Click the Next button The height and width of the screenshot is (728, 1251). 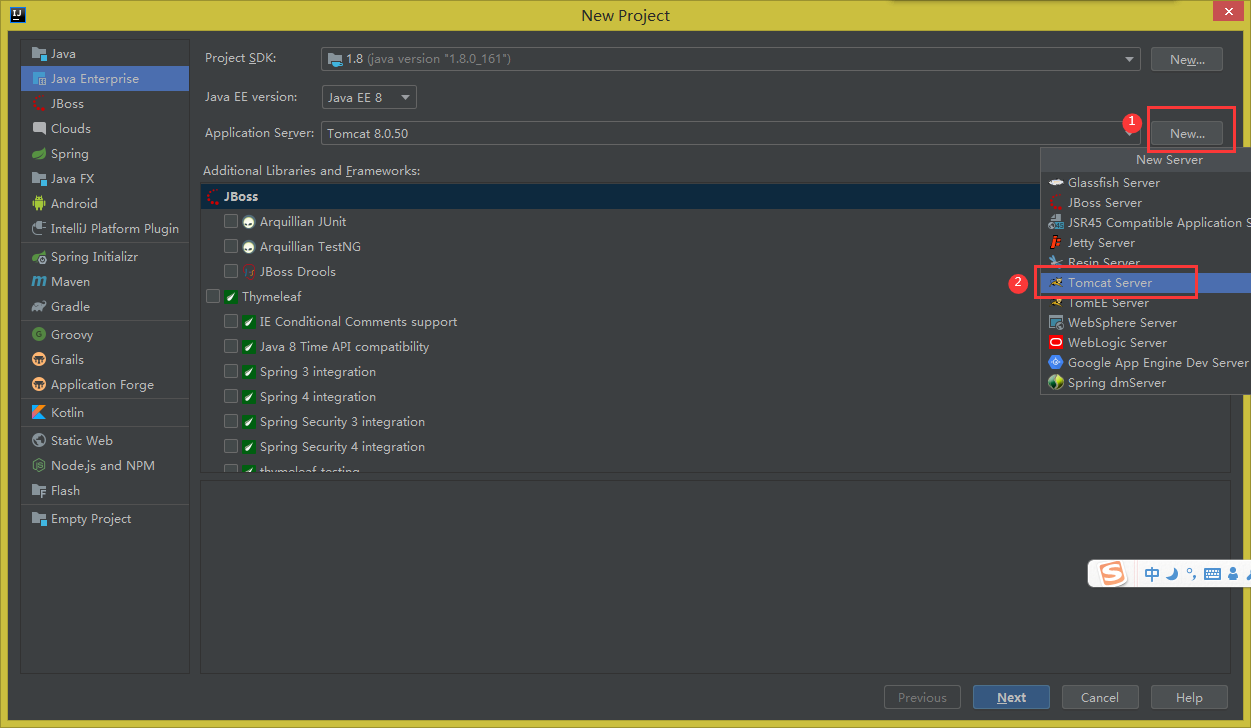[x=1011, y=697]
